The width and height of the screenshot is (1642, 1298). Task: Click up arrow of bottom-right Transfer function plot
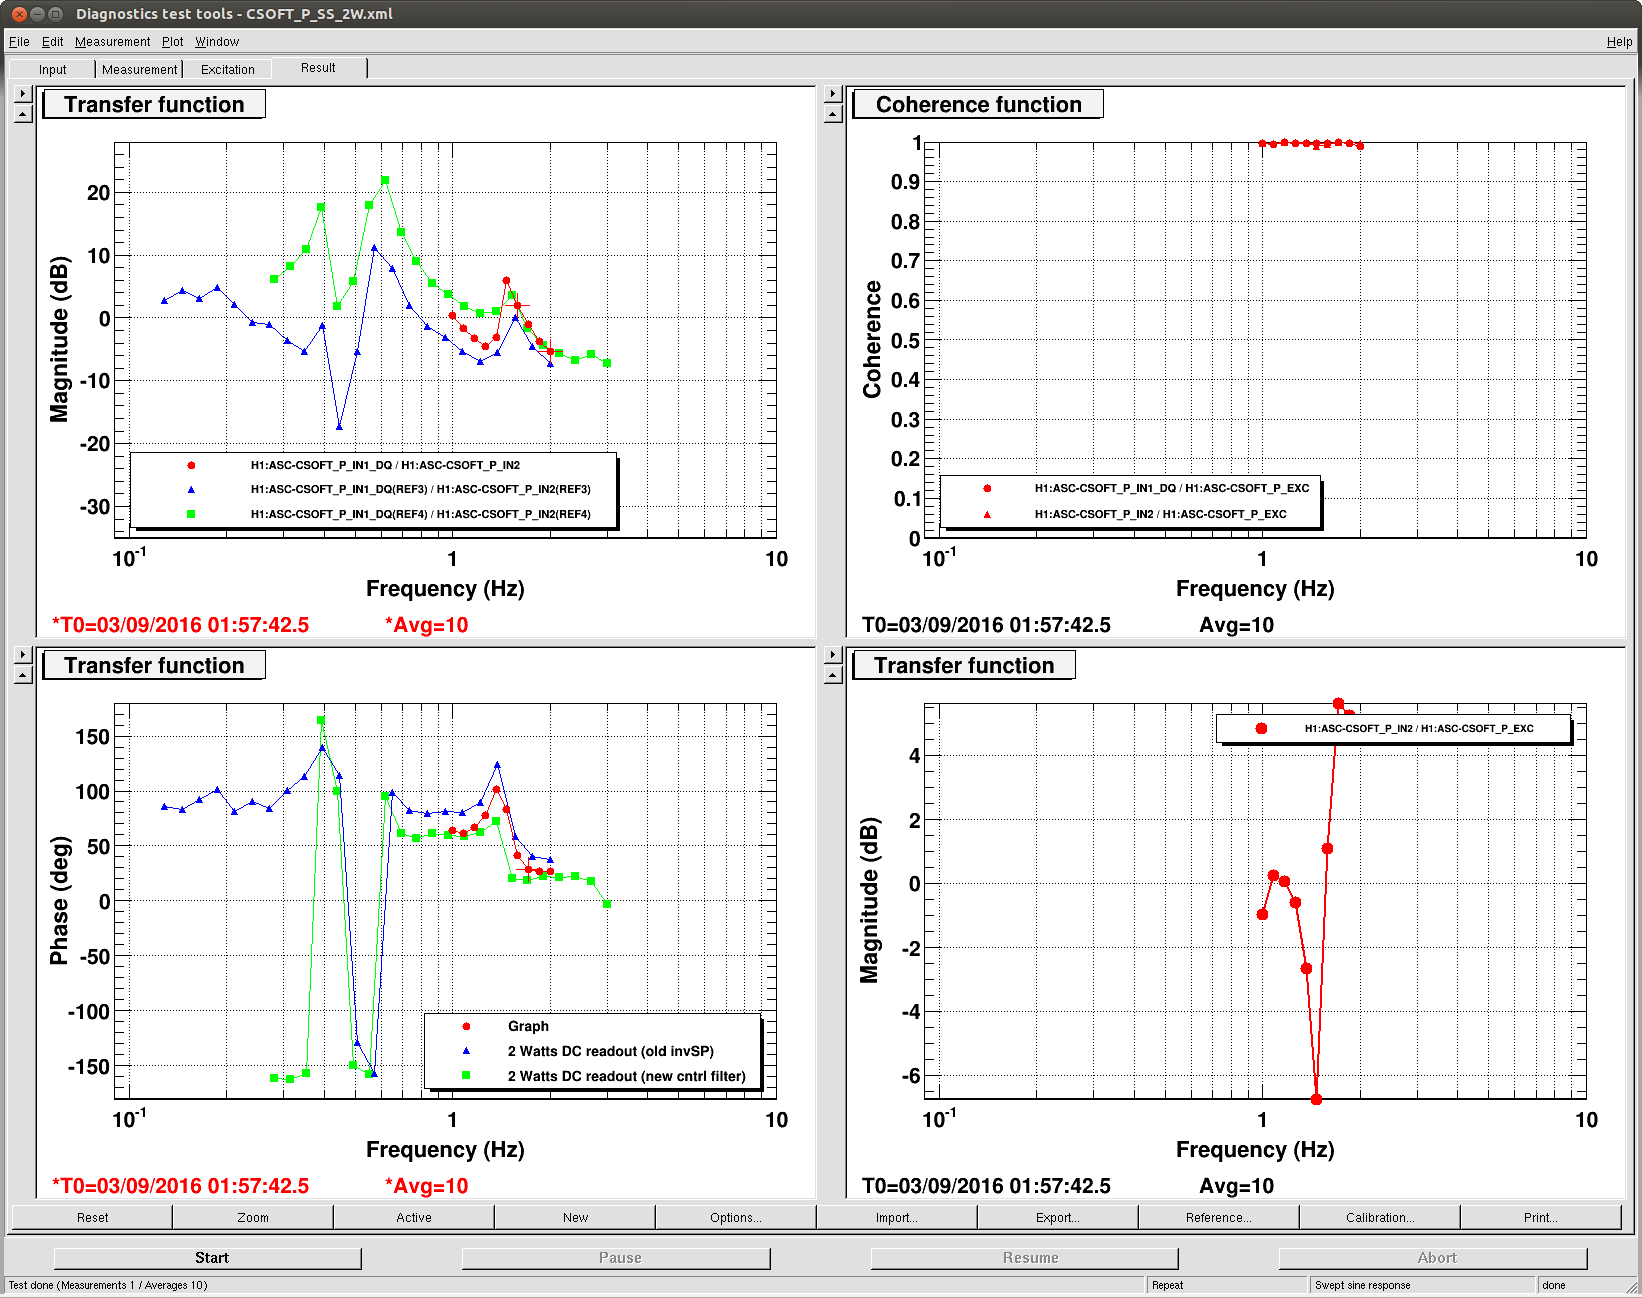833,675
